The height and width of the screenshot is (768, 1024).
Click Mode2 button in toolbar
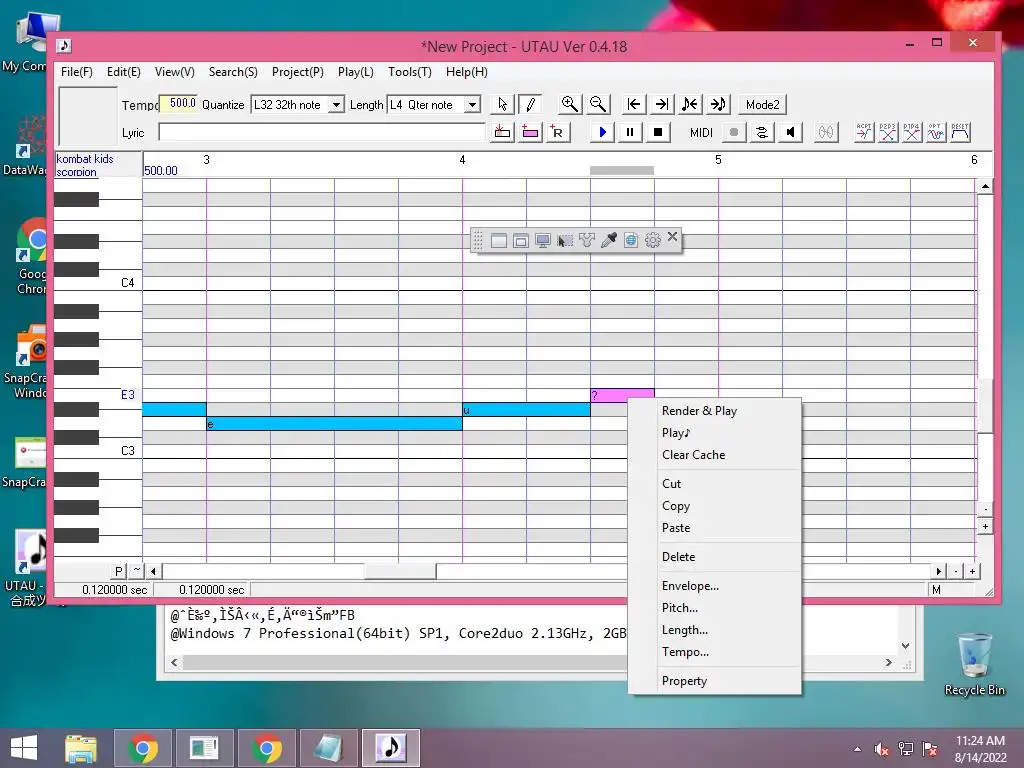762,104
